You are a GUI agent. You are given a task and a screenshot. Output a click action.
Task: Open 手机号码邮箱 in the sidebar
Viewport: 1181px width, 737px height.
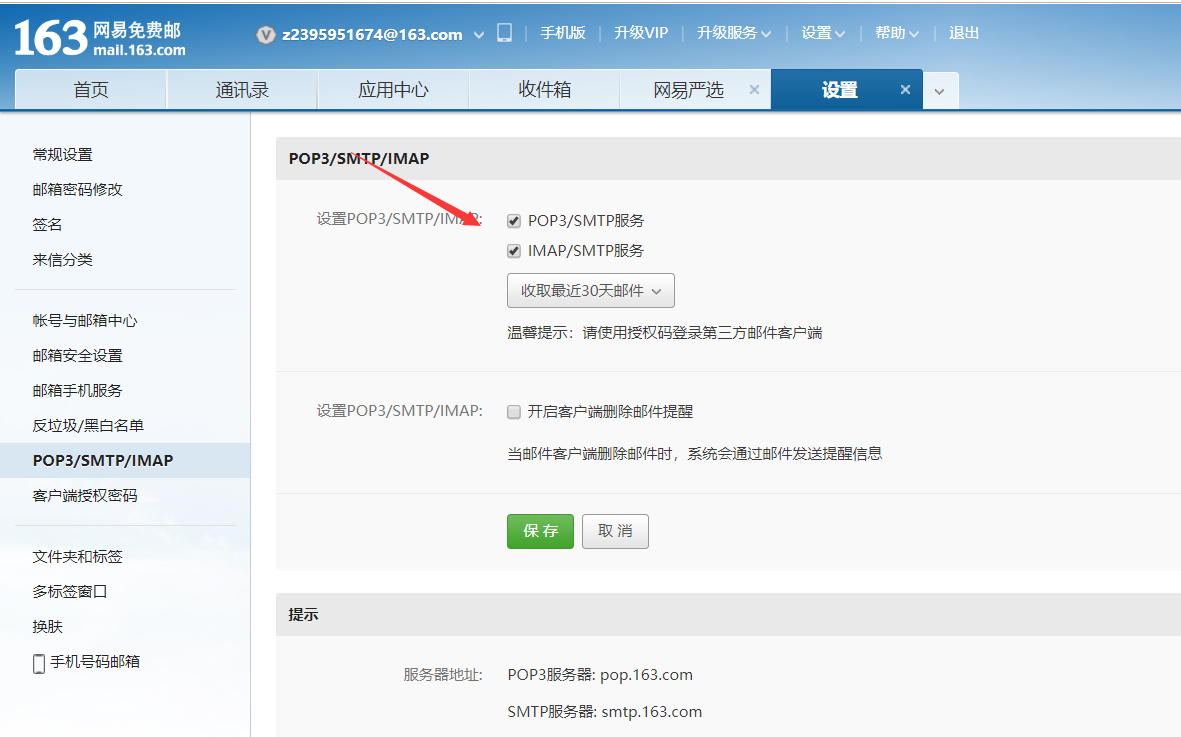(95, 662)
